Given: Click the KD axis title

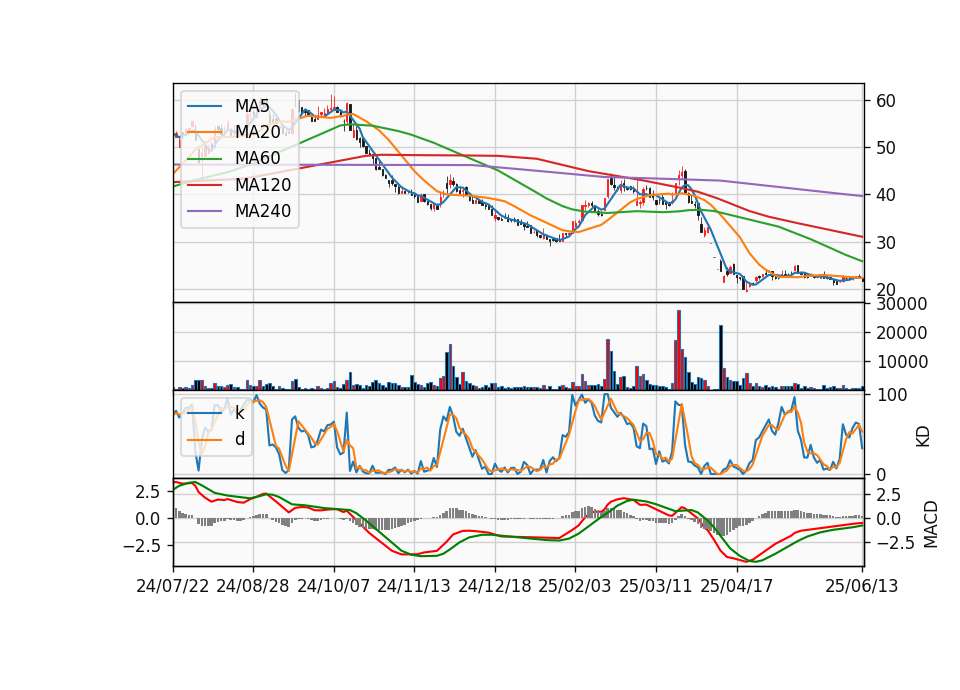Looking at the screenshot, I should [x=923, y=437].
